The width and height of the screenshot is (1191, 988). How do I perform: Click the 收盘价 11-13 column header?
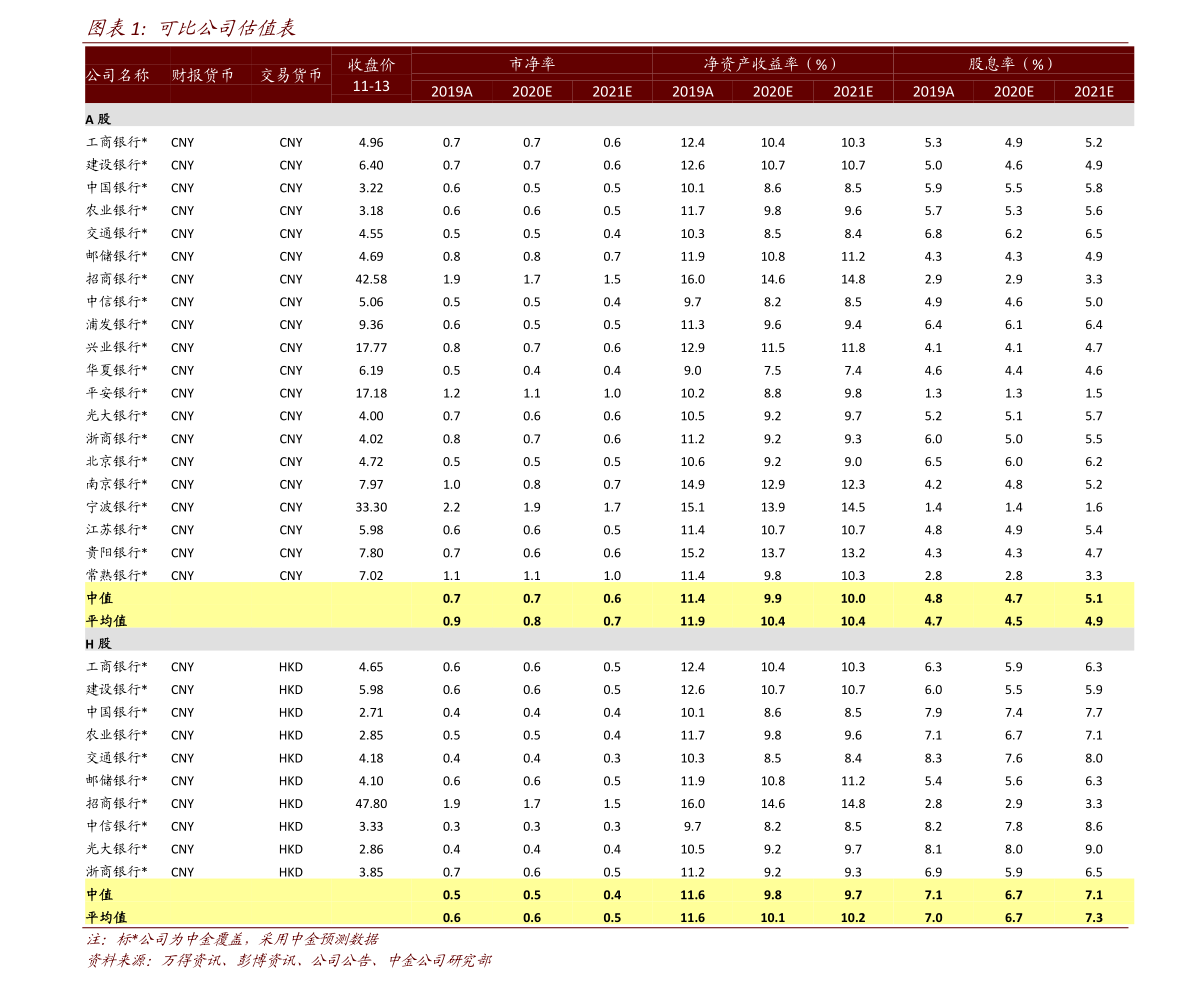pyautogui.click(x=371, y=75)
